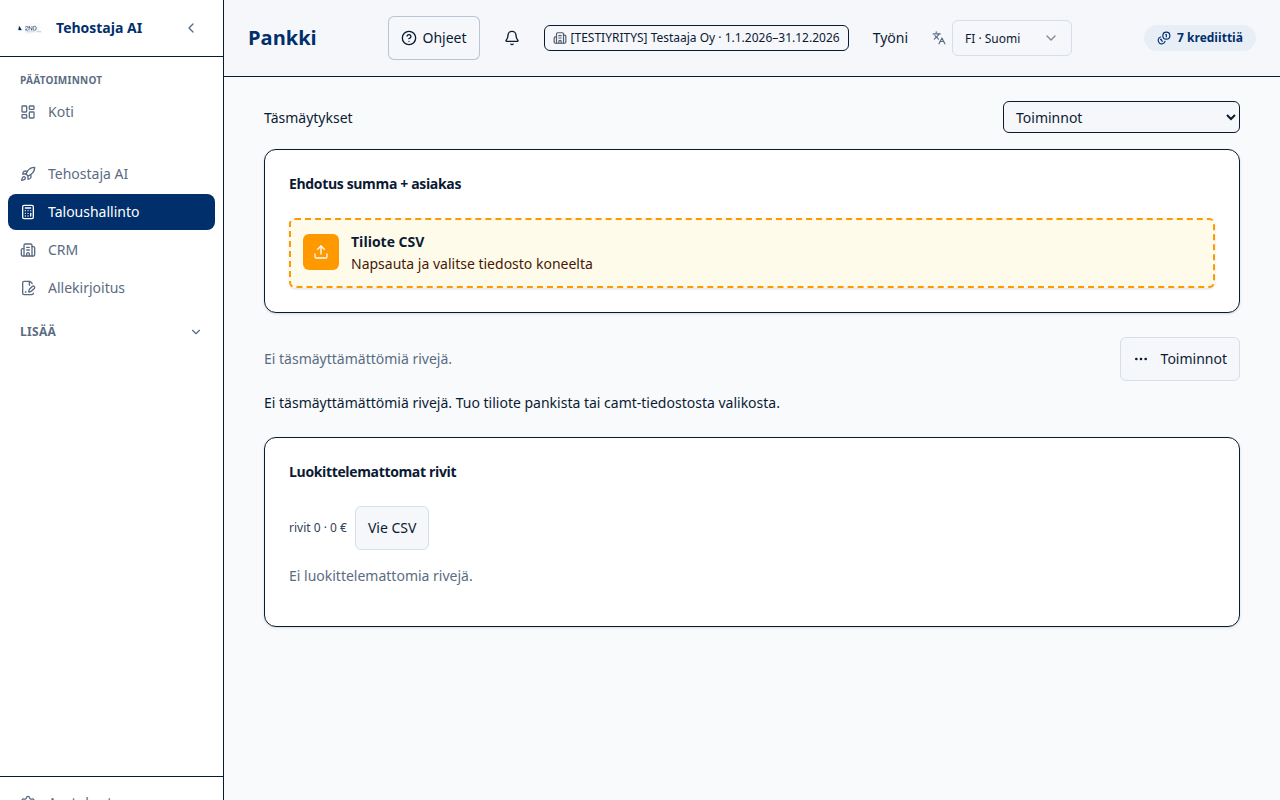Click the orange upload icon for Tiliote CSV
Viewport: 1280px width, 800px height.
321,252
